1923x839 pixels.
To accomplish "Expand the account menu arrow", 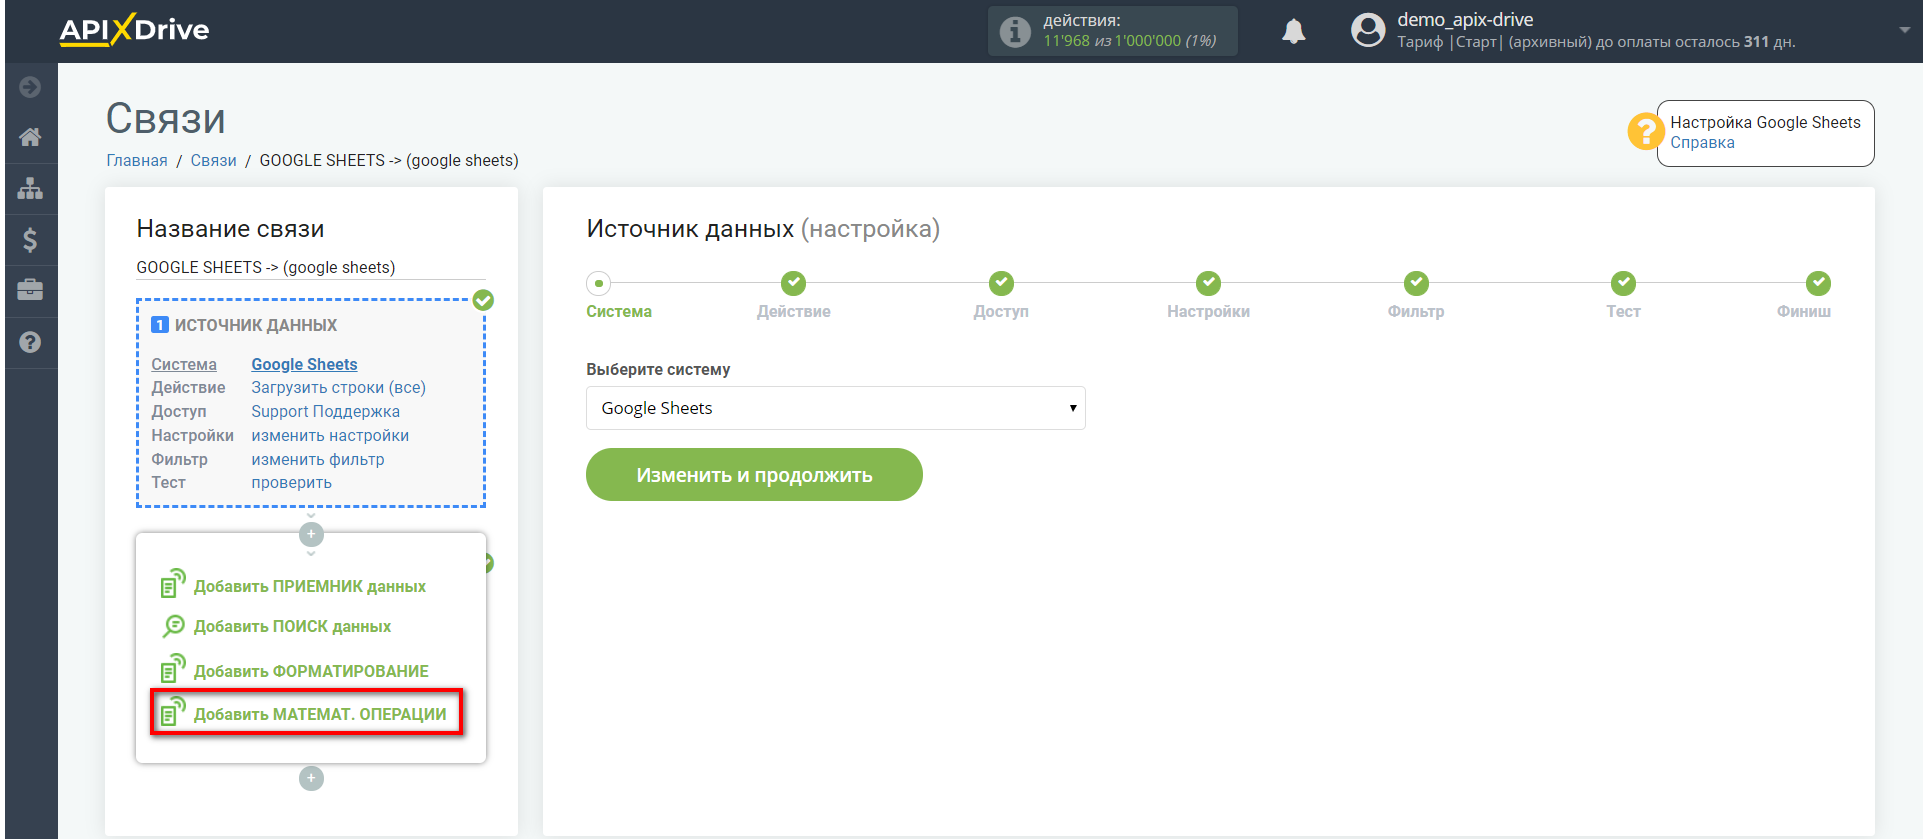I will pos(1904,31).
